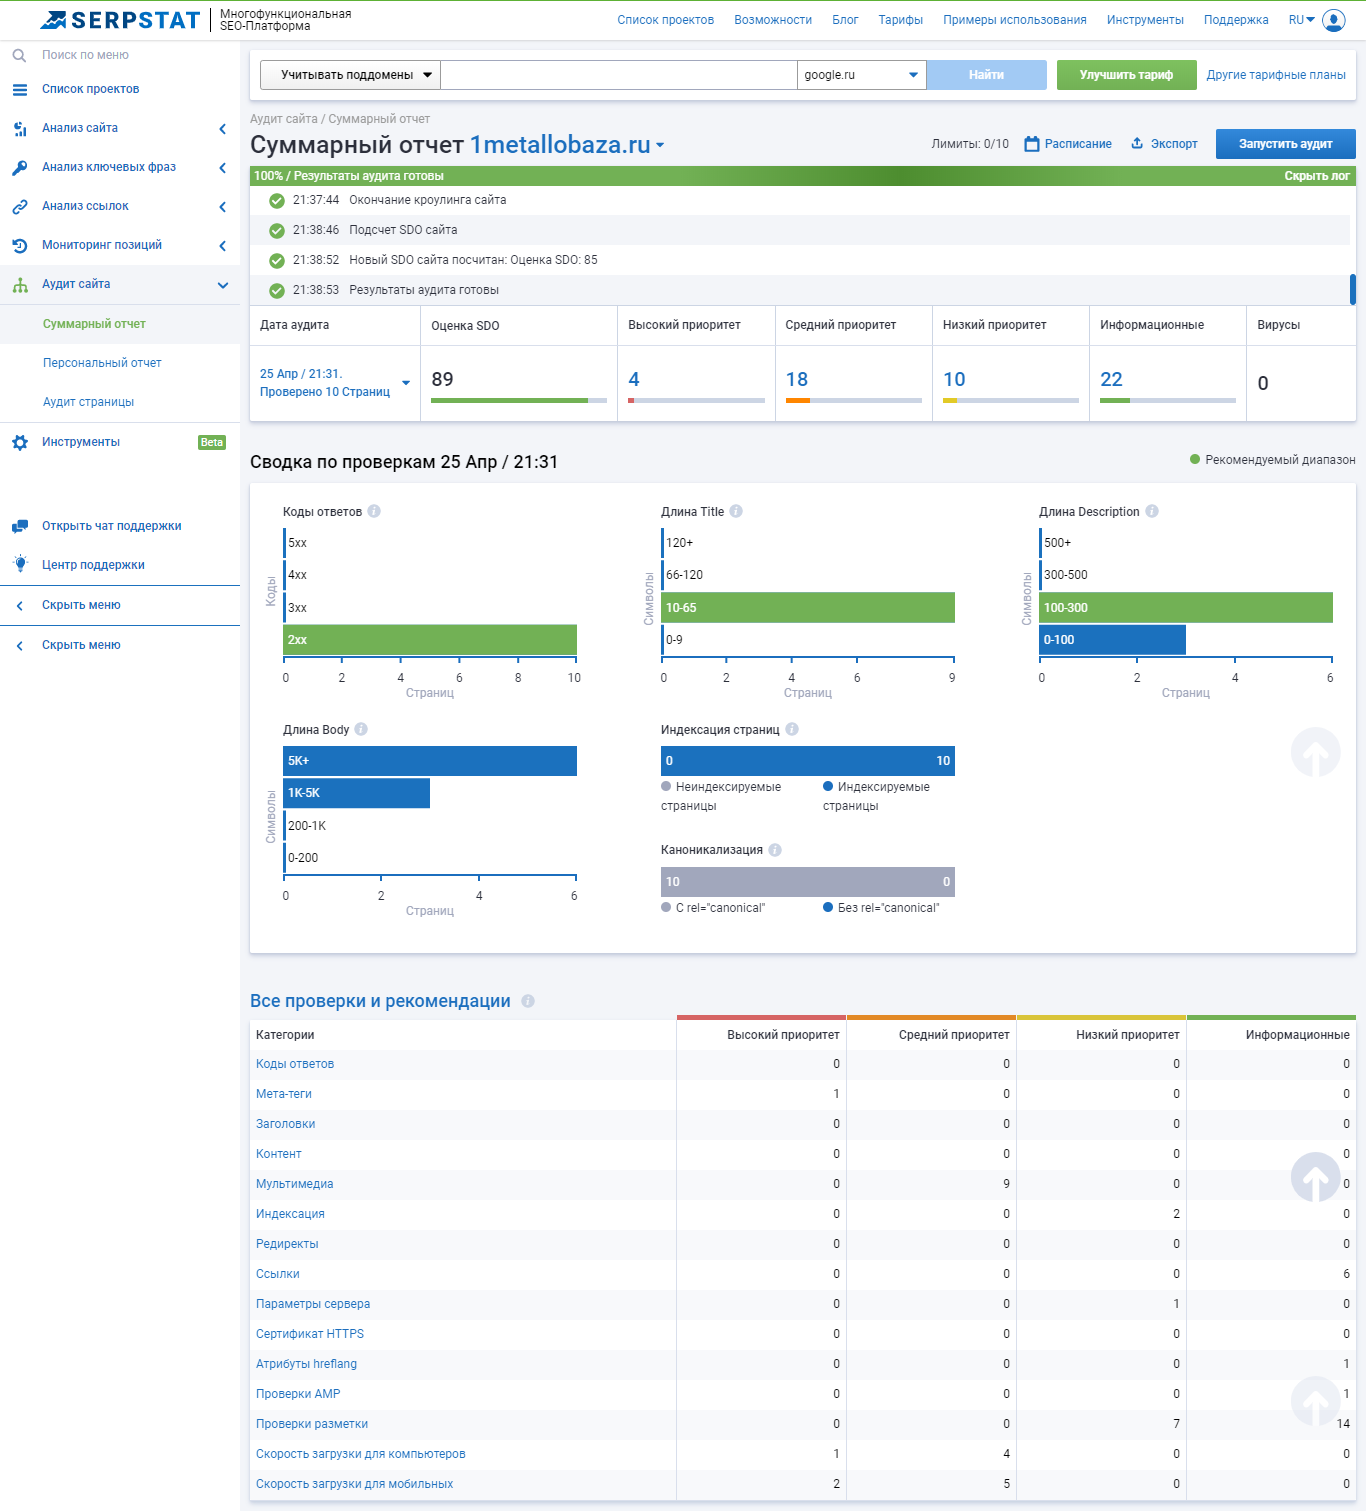
Task: Open the Скорость загрузки для мобильных link
Action: pyautogui.click(x=354, y=1484)
